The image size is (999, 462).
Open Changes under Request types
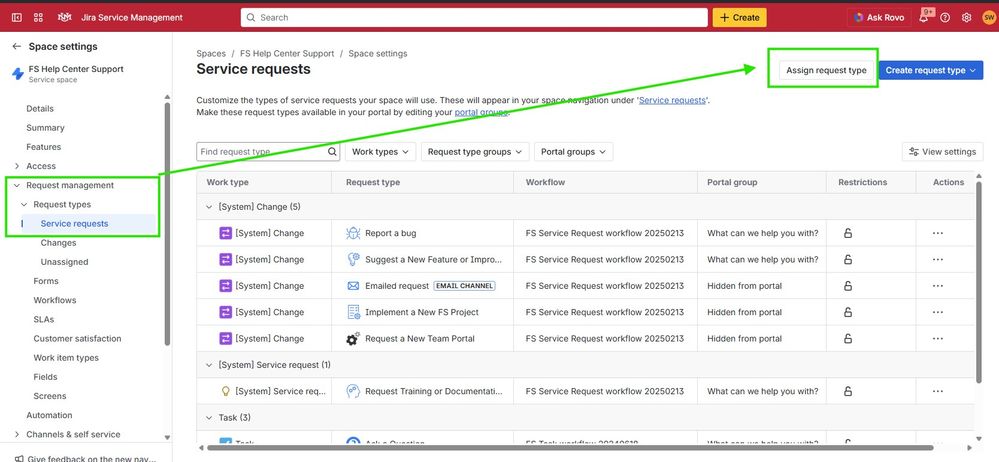click(58, 243)
